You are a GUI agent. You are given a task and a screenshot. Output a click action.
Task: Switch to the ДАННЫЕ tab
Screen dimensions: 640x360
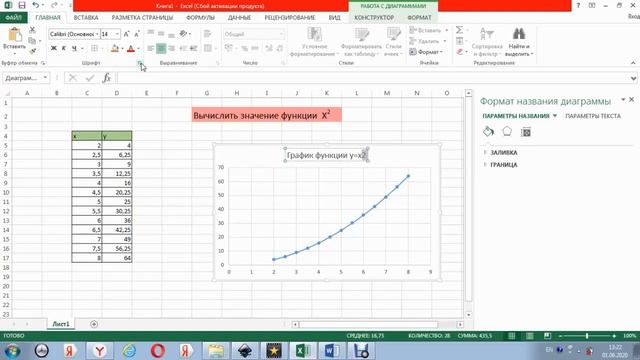coord(239,18)
